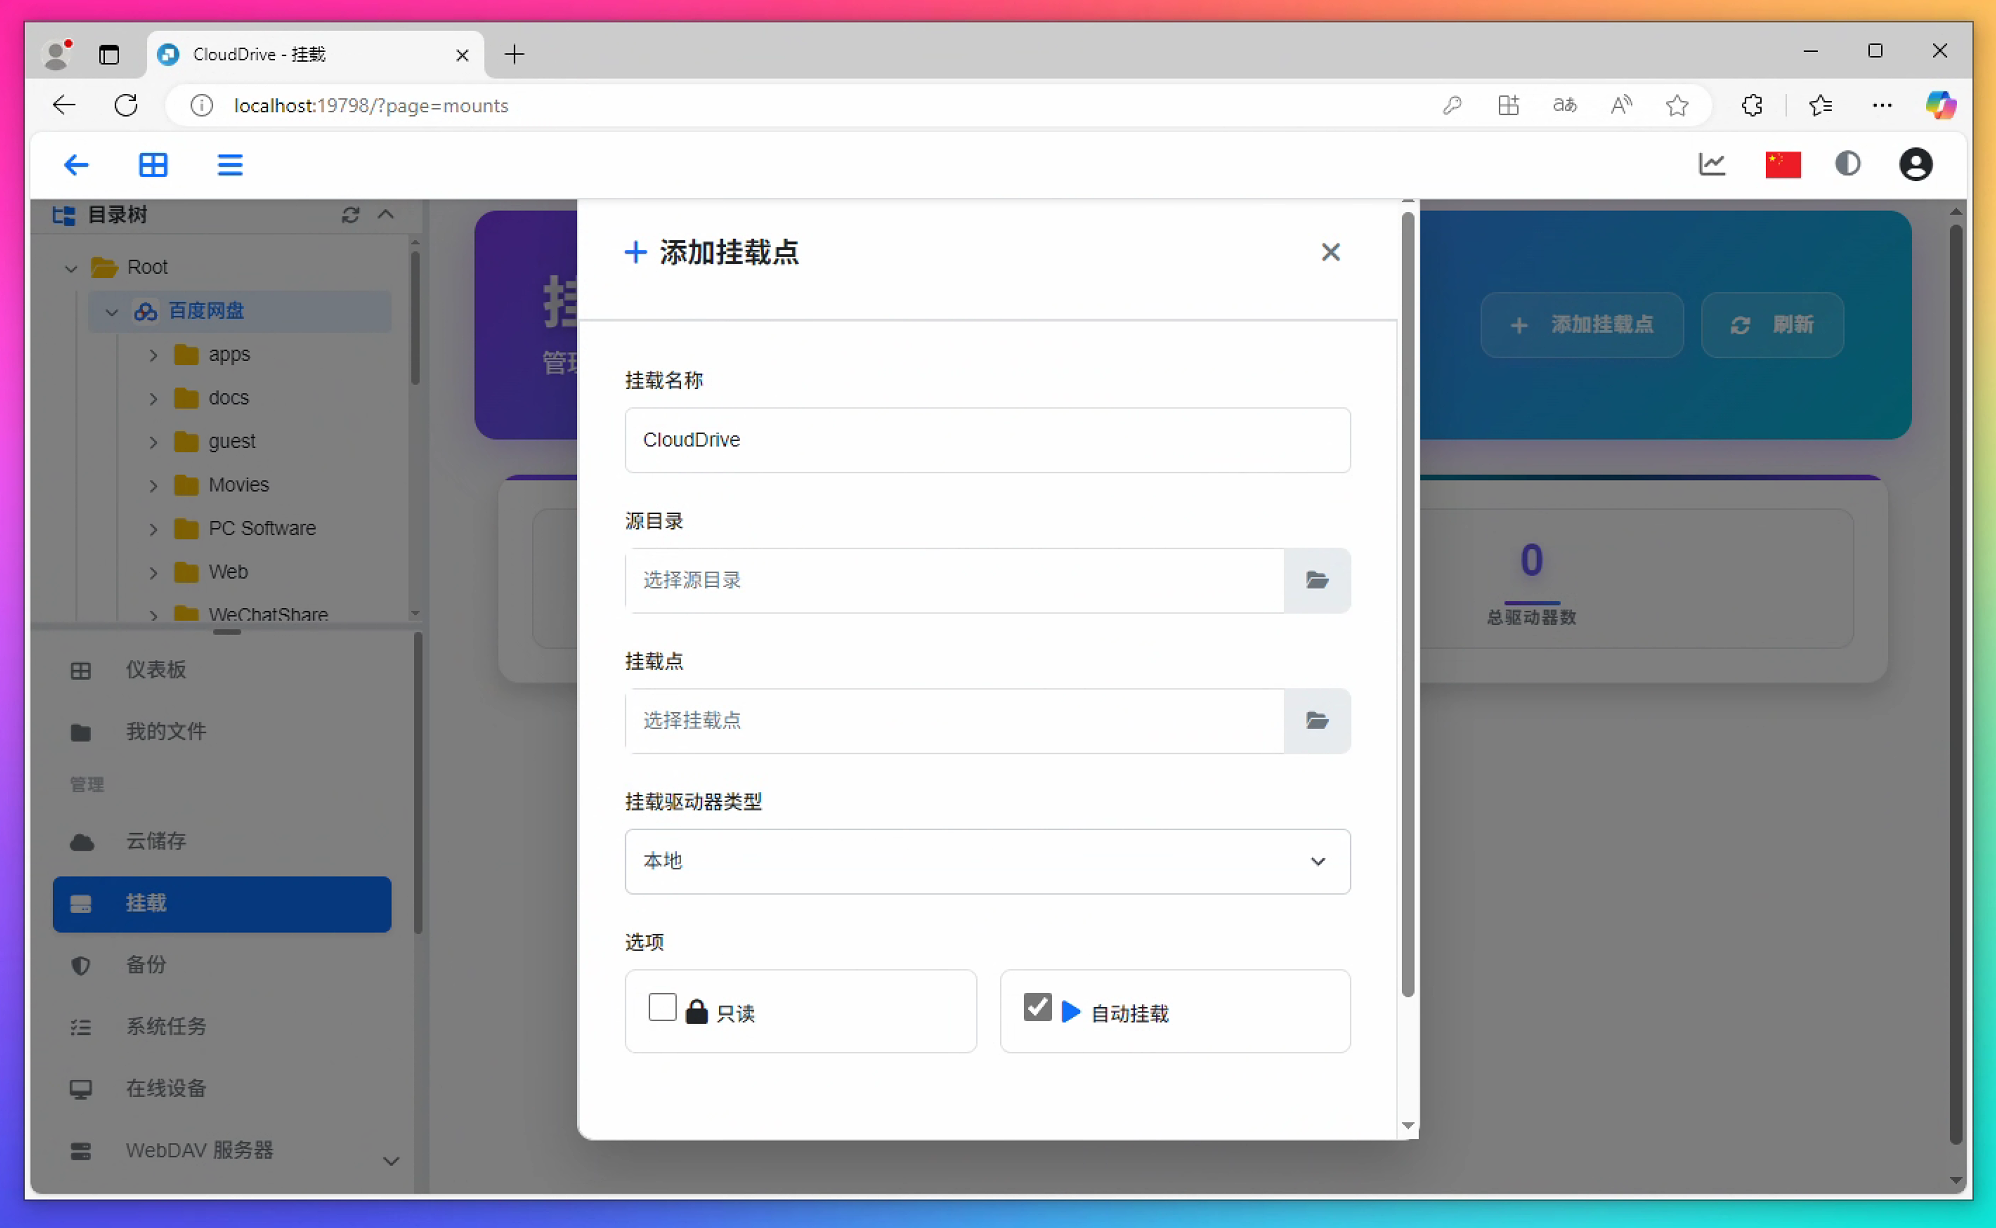1996x1228 pixels.
Task: Expand the apps folder in the tree
Action: [155, 354]
